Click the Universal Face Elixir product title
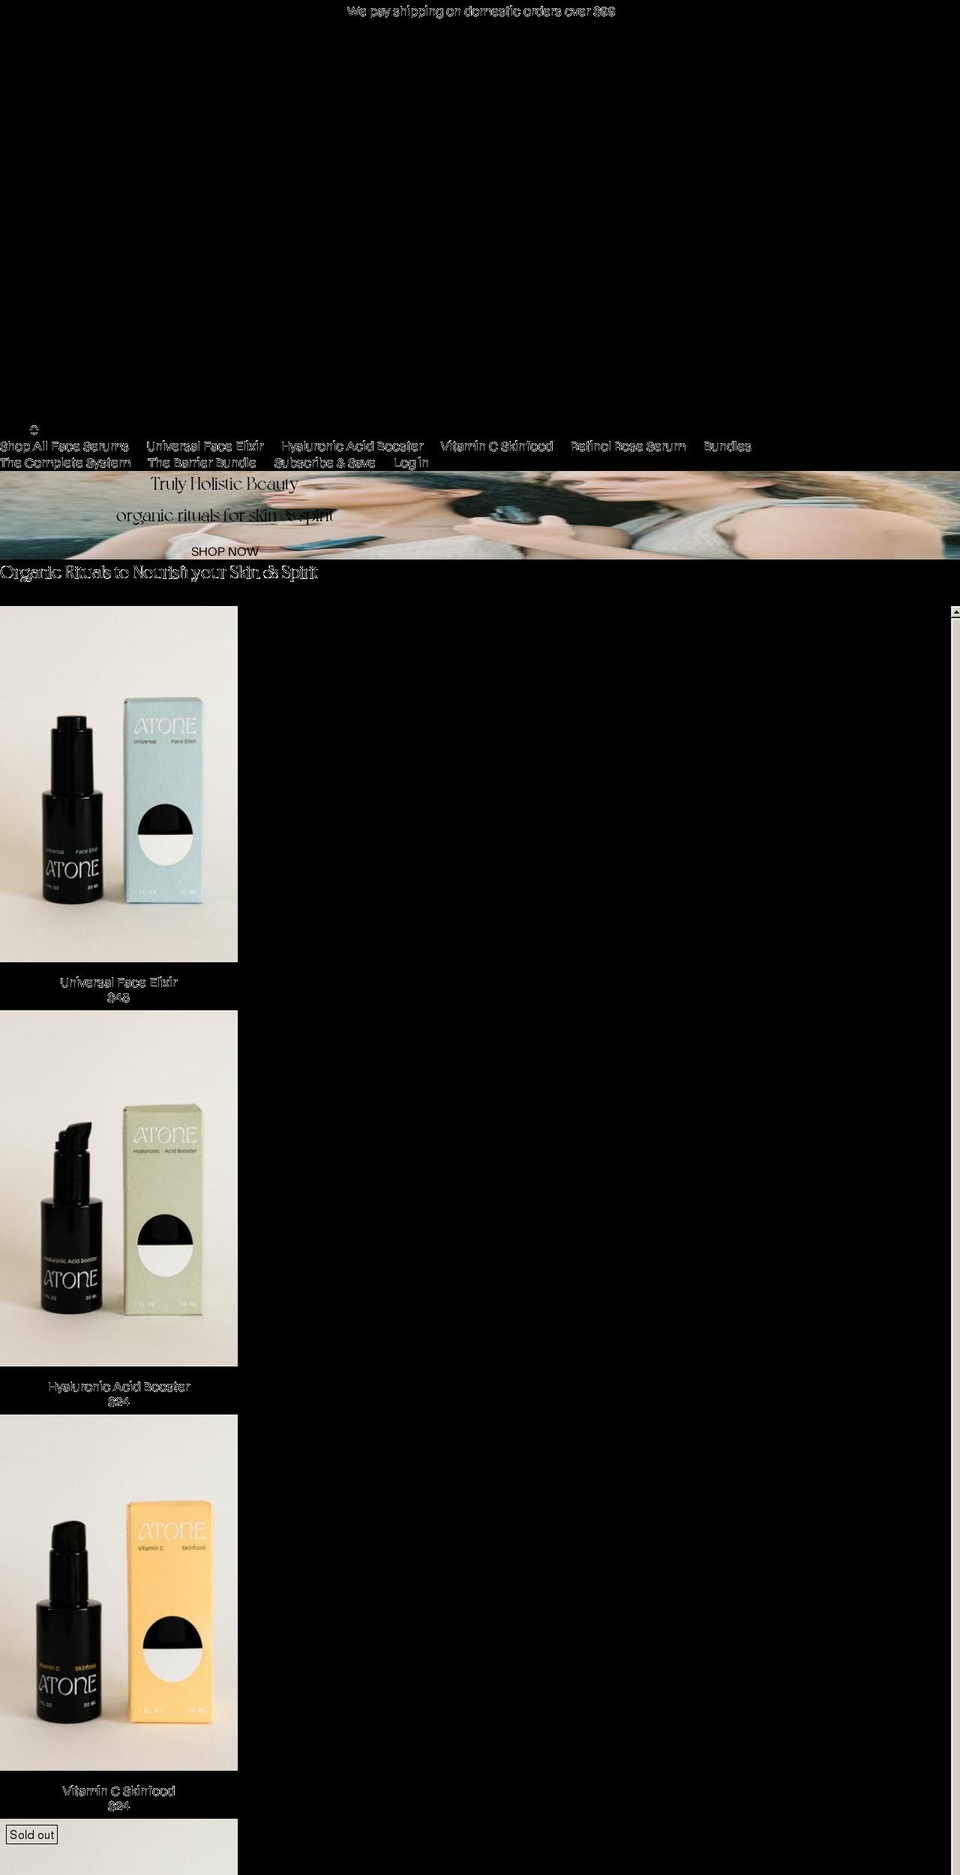 click(x=119, y=982)
